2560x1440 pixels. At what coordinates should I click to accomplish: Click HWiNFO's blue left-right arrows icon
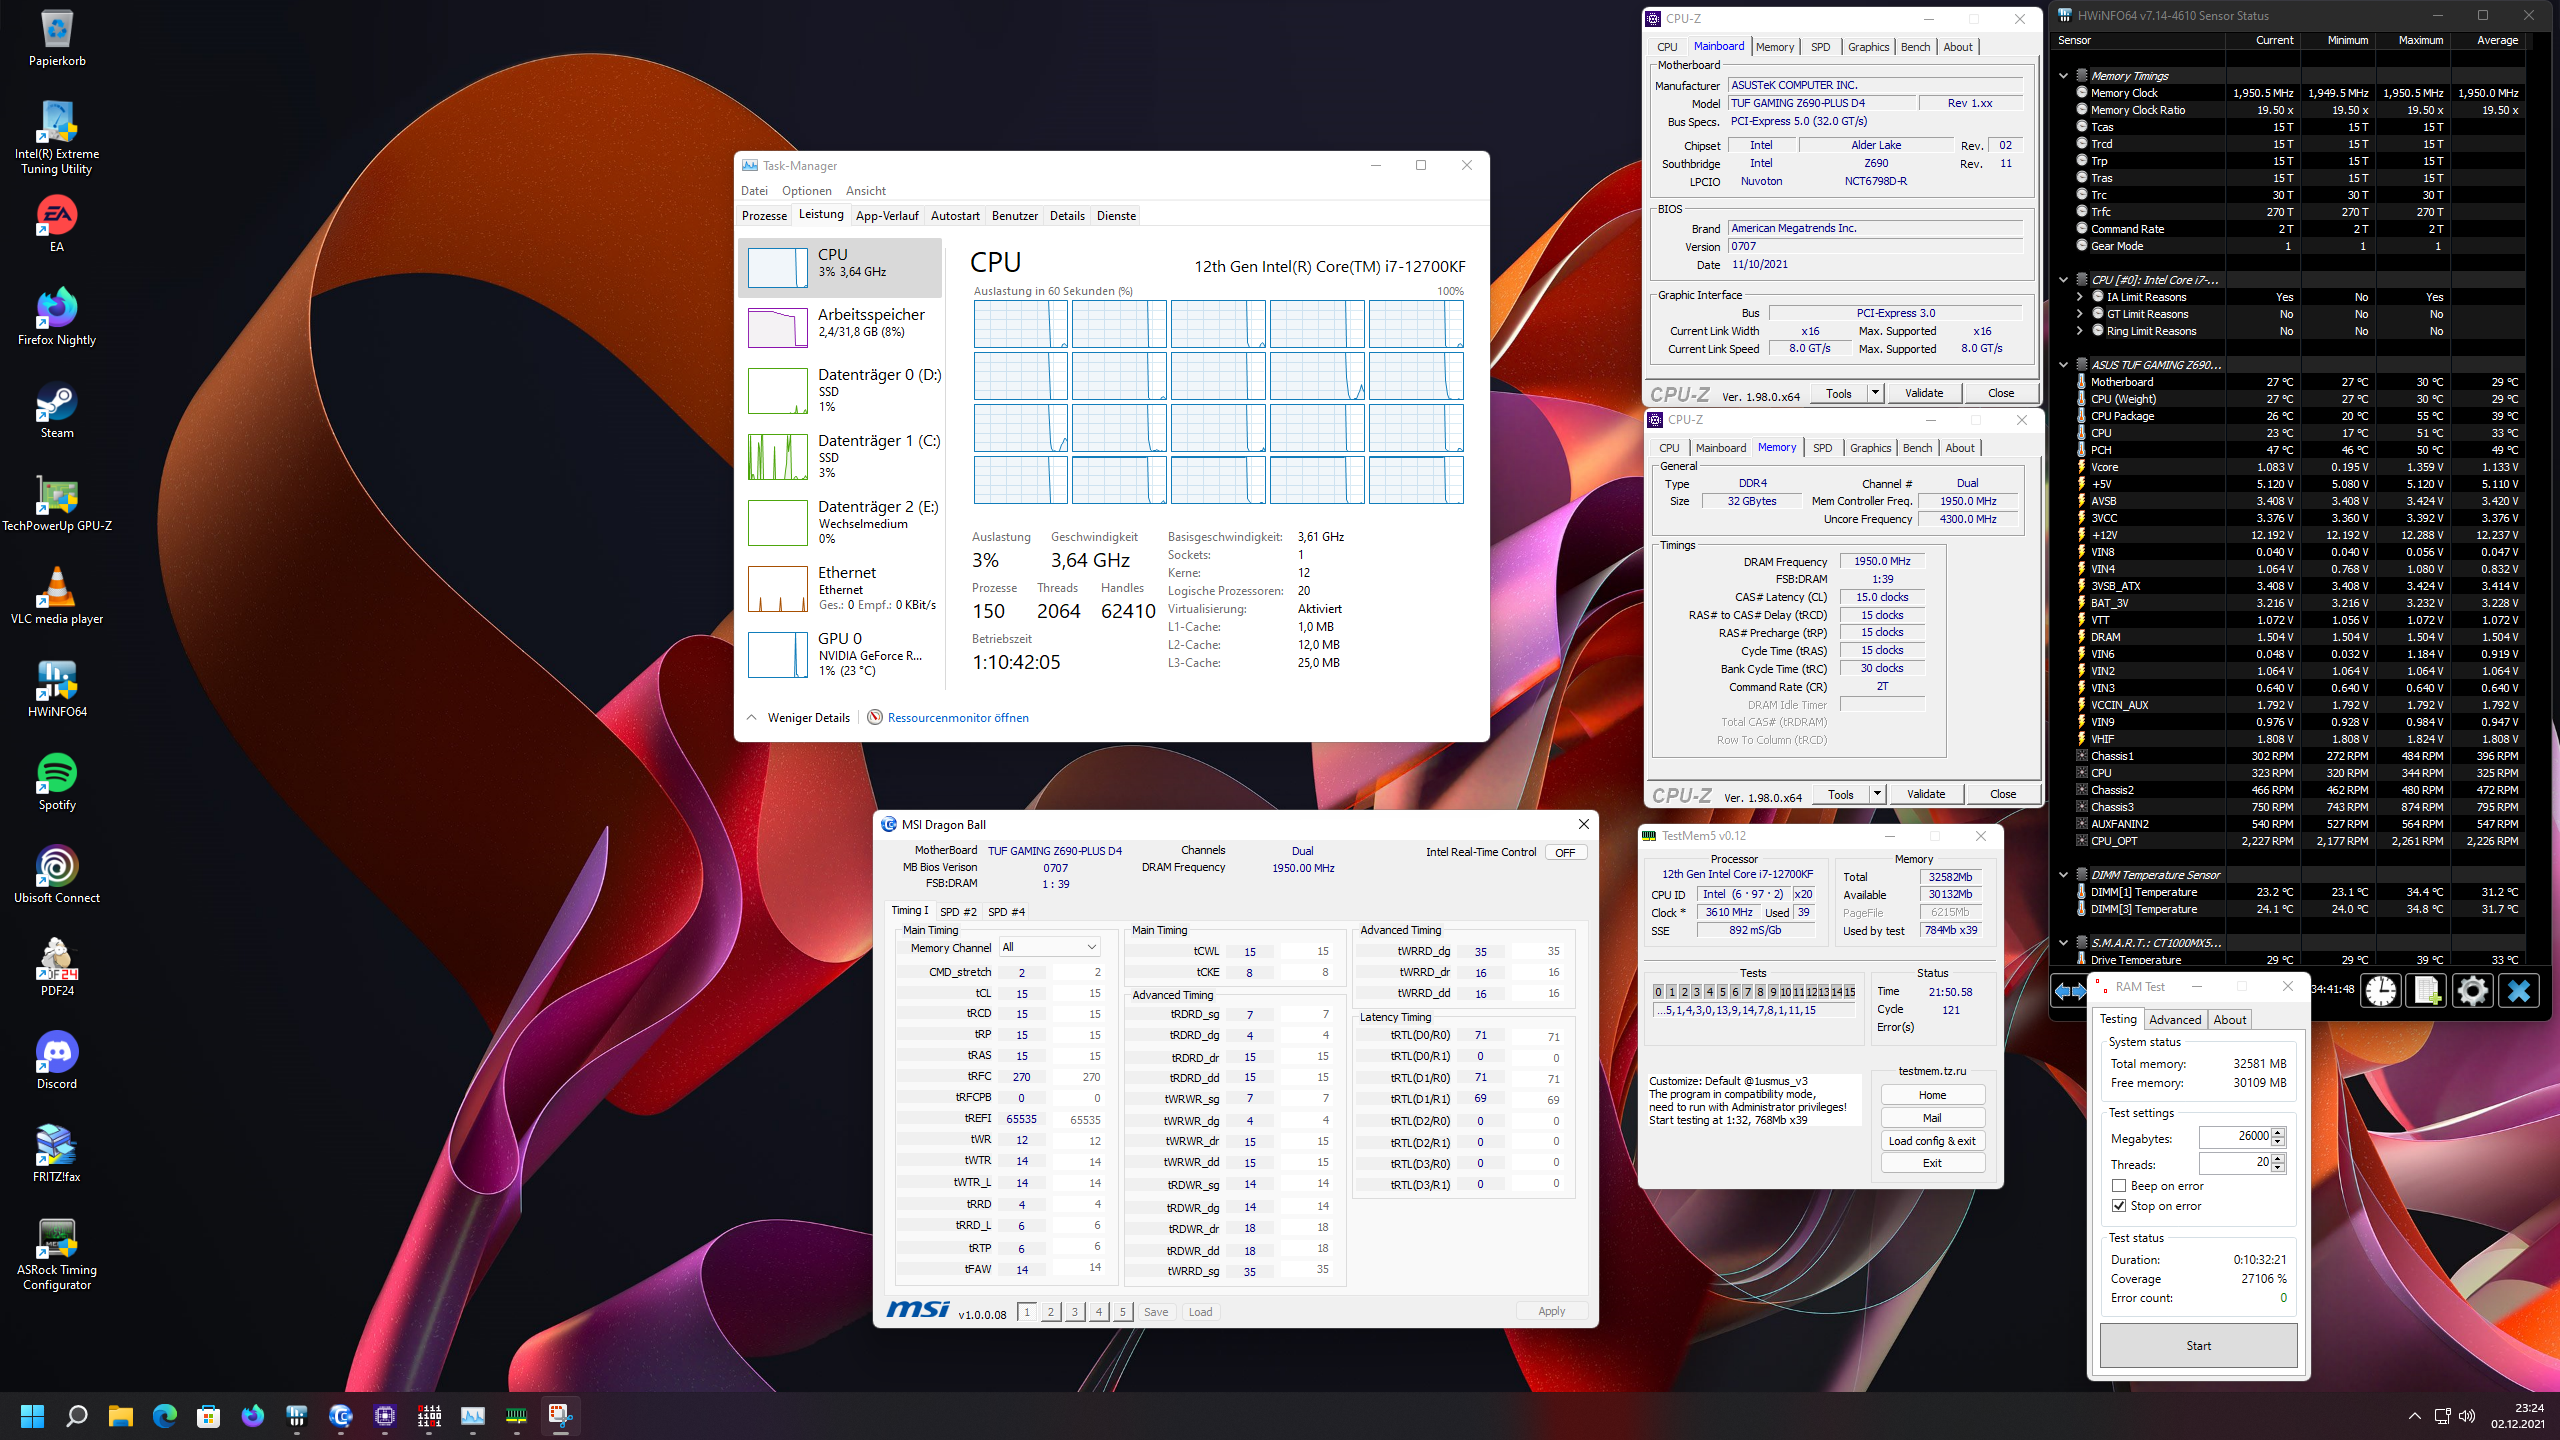tap(2069, 990)
